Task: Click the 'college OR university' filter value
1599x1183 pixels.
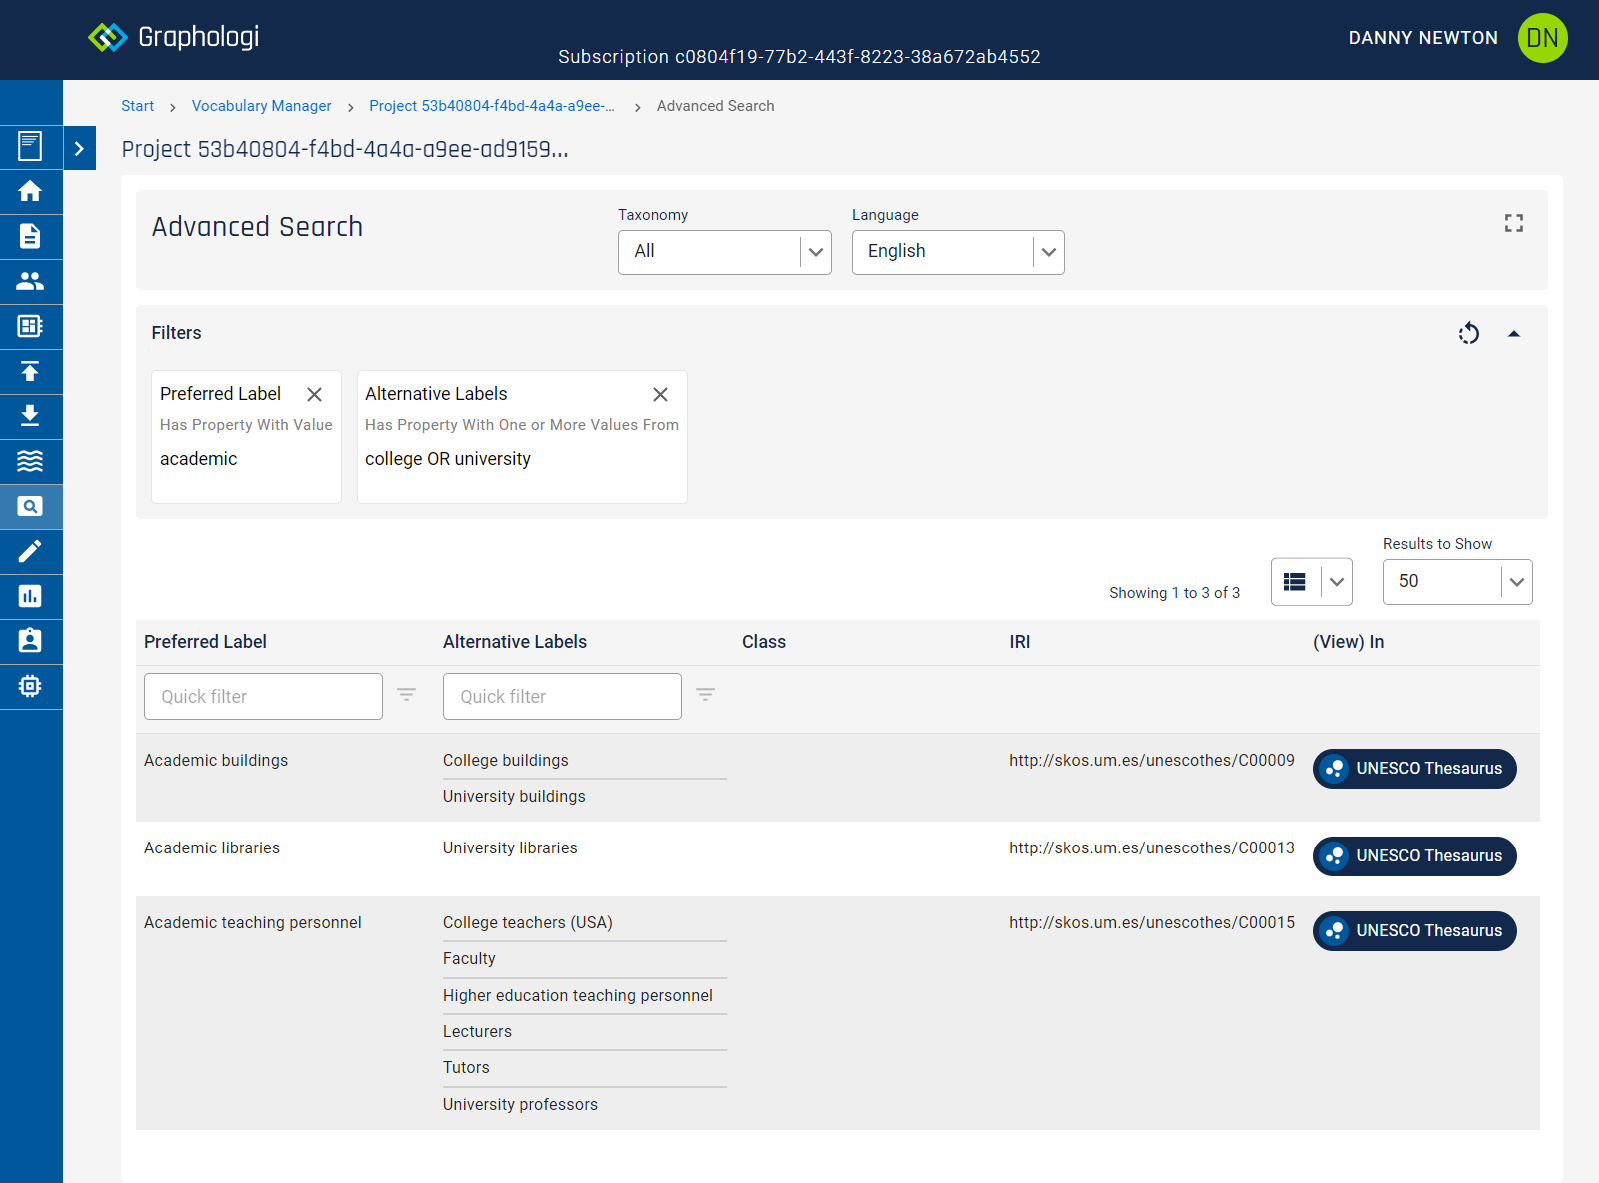Action: (448, 459)
